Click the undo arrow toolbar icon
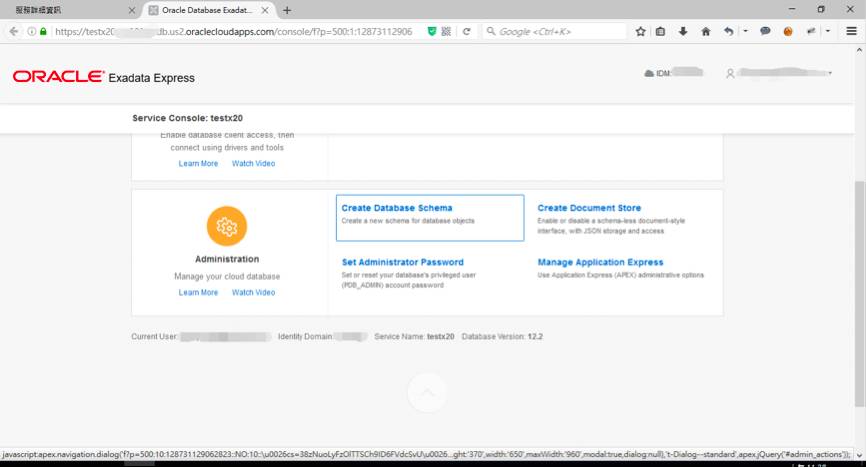866x467 pixels. [729, 31]
